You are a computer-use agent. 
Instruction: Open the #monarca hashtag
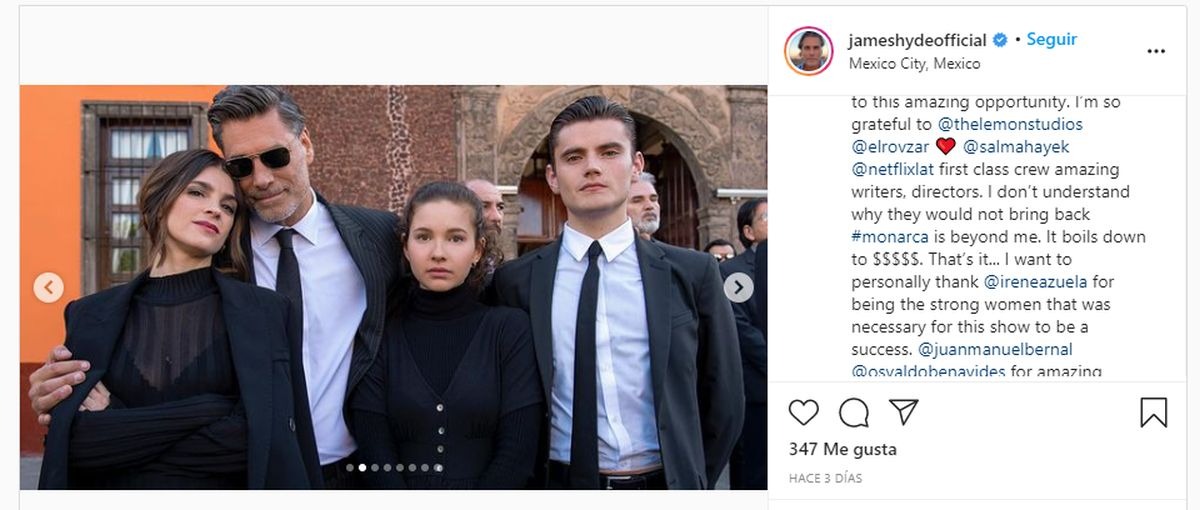[x=890, y=237]
